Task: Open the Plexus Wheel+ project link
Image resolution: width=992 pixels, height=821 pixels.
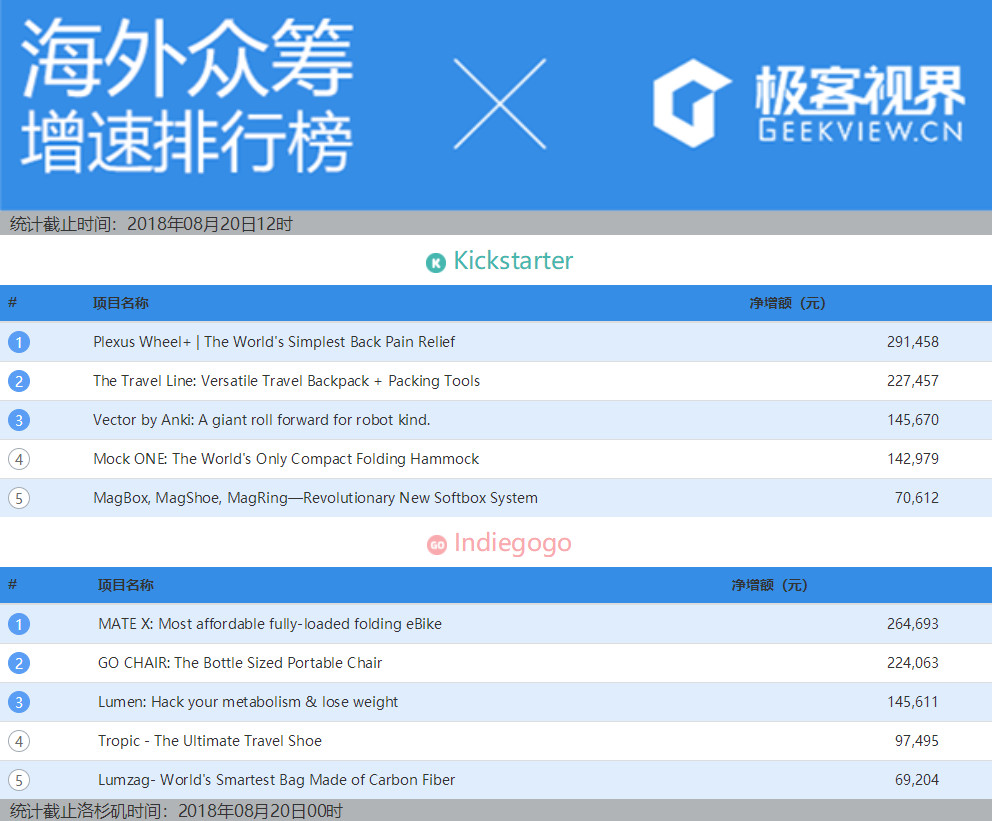Action: [x=274, y=342]
